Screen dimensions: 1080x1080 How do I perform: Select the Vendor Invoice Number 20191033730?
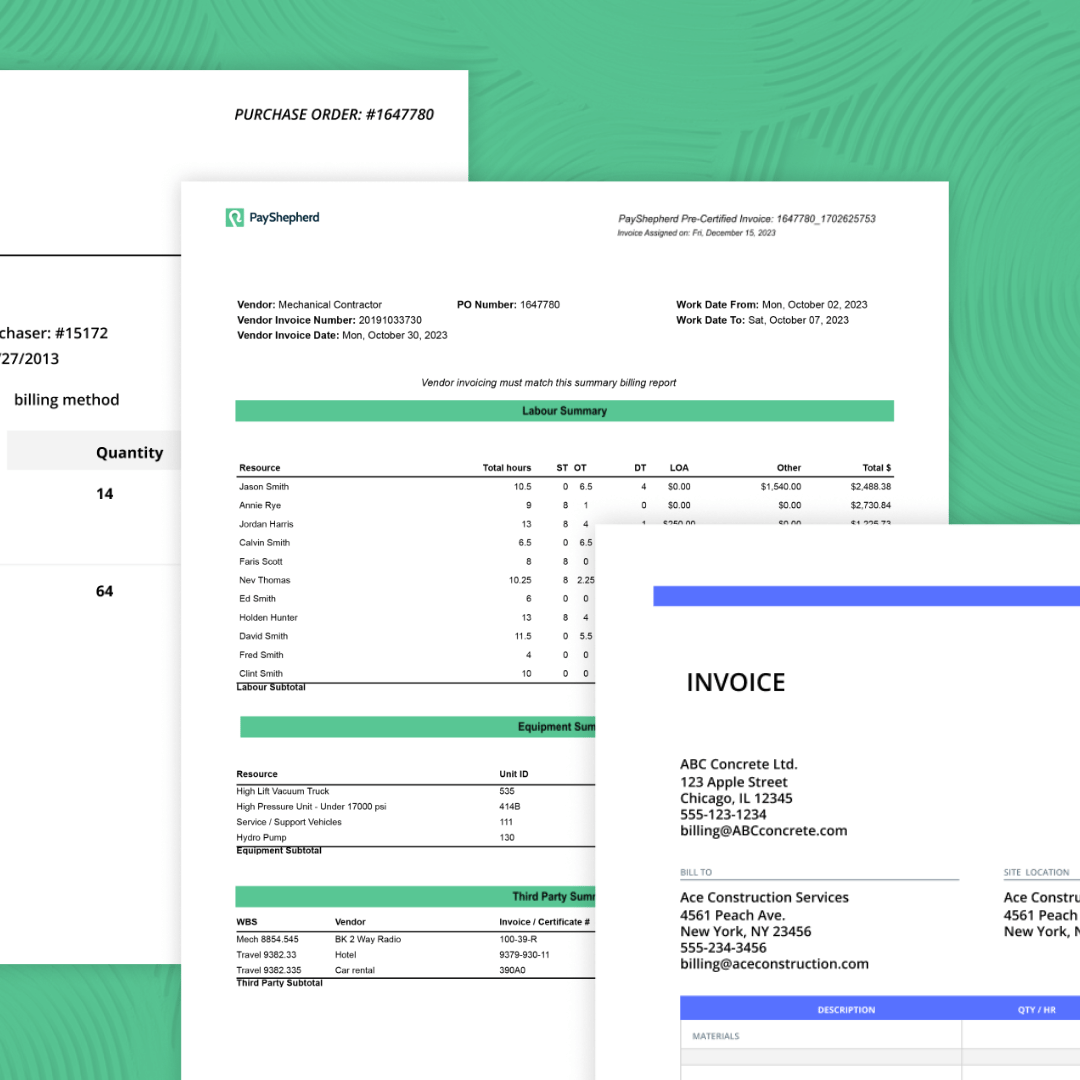(x=329, y=320)
